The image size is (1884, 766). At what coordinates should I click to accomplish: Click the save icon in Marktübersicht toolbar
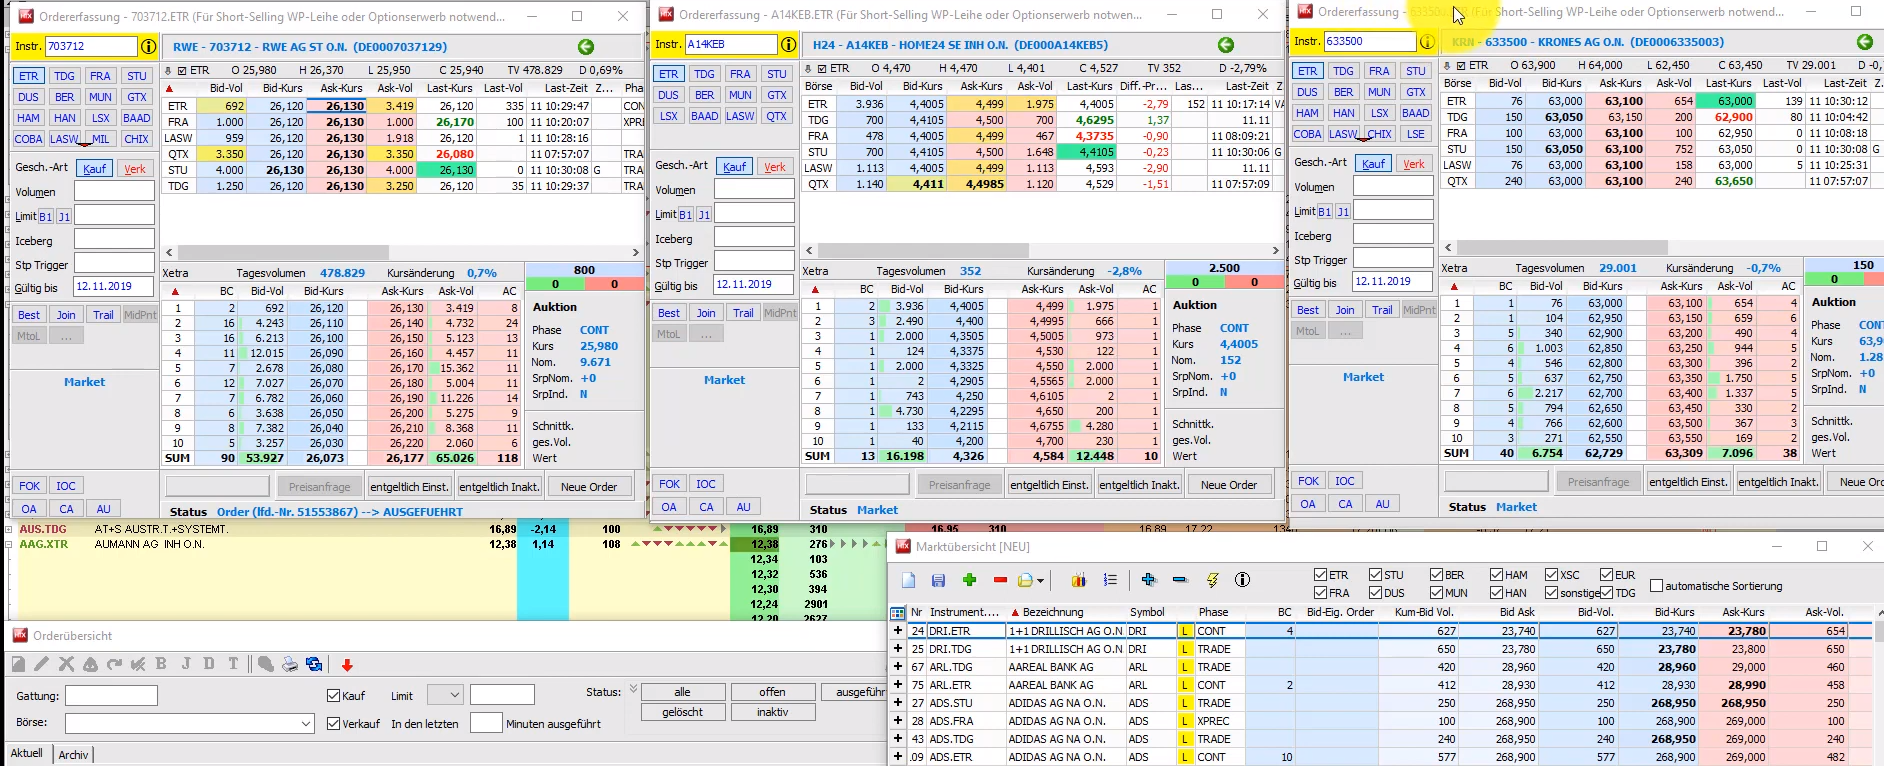pyautogui.click(x=938, y=580)
